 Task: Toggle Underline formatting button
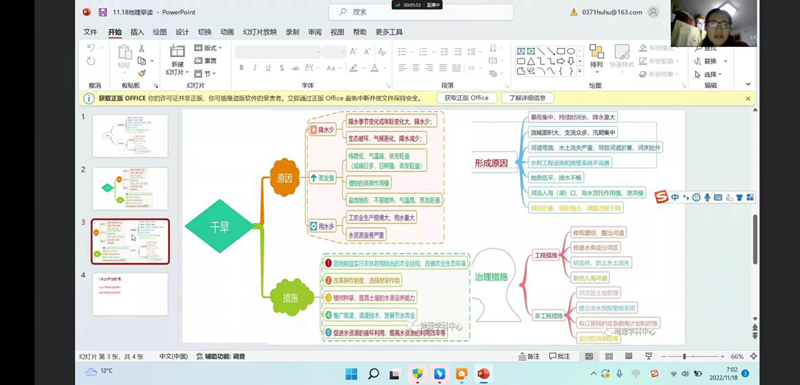tap(268, 68)
